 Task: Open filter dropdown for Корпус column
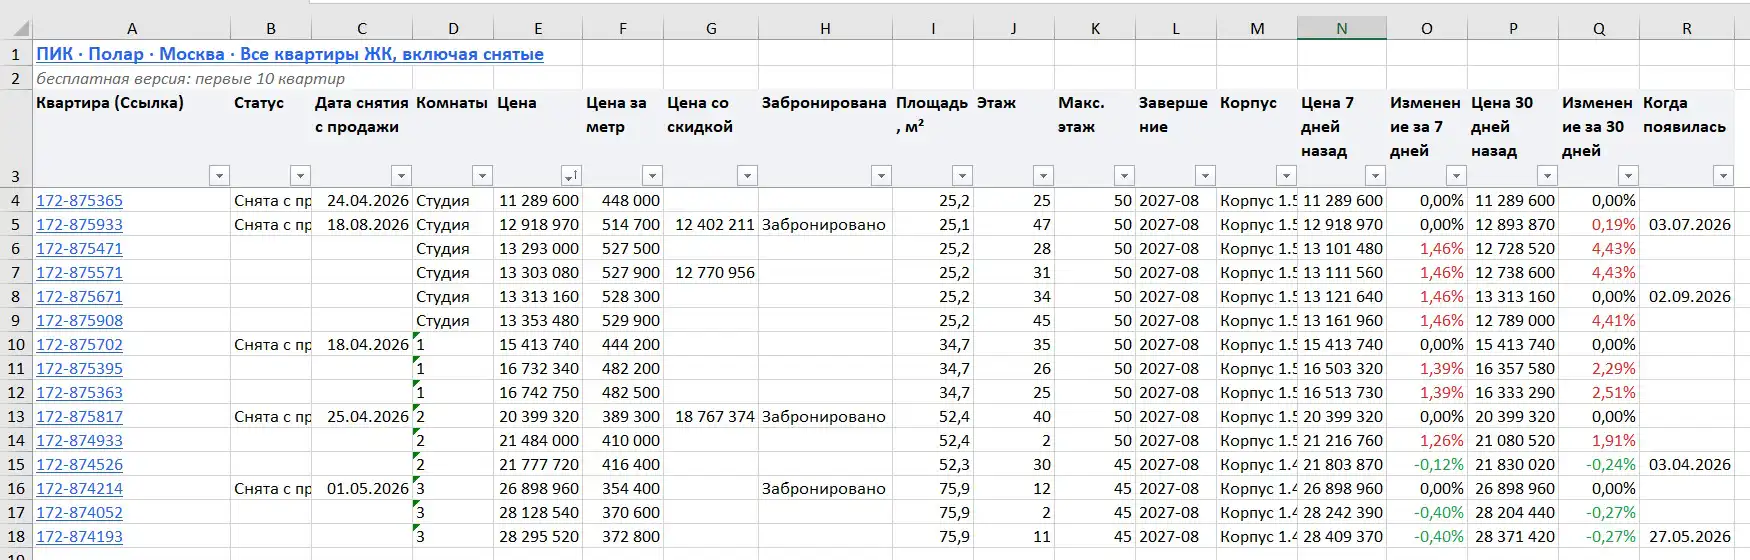point(1286,176)
